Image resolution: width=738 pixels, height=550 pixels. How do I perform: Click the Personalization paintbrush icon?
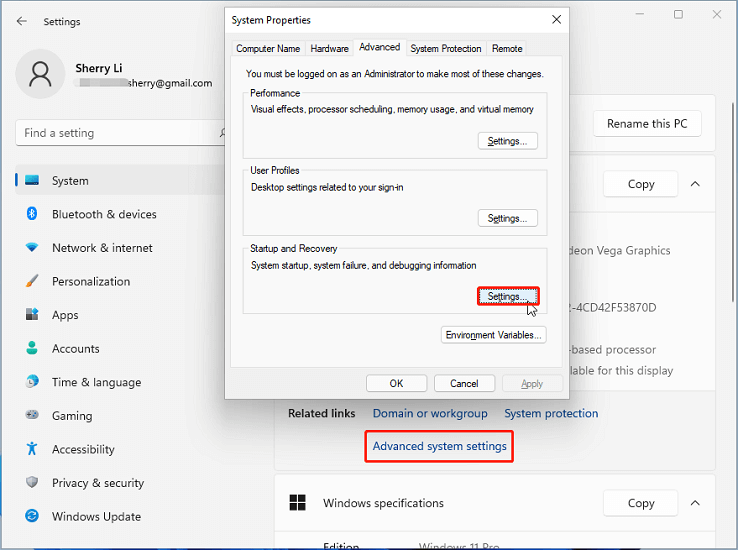click(x=32, y=281)
